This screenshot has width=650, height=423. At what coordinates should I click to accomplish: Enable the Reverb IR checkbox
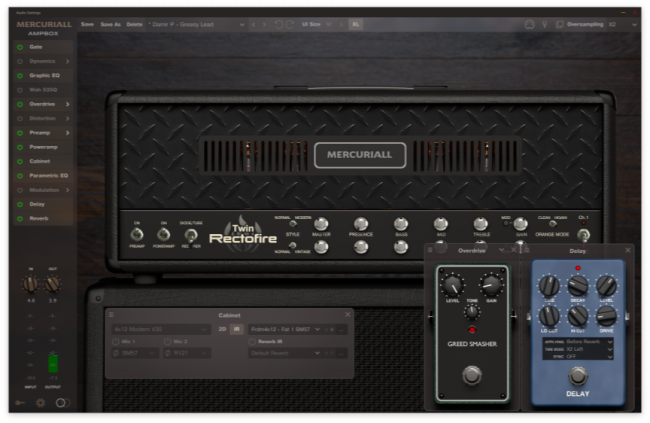tap(253, 341)
